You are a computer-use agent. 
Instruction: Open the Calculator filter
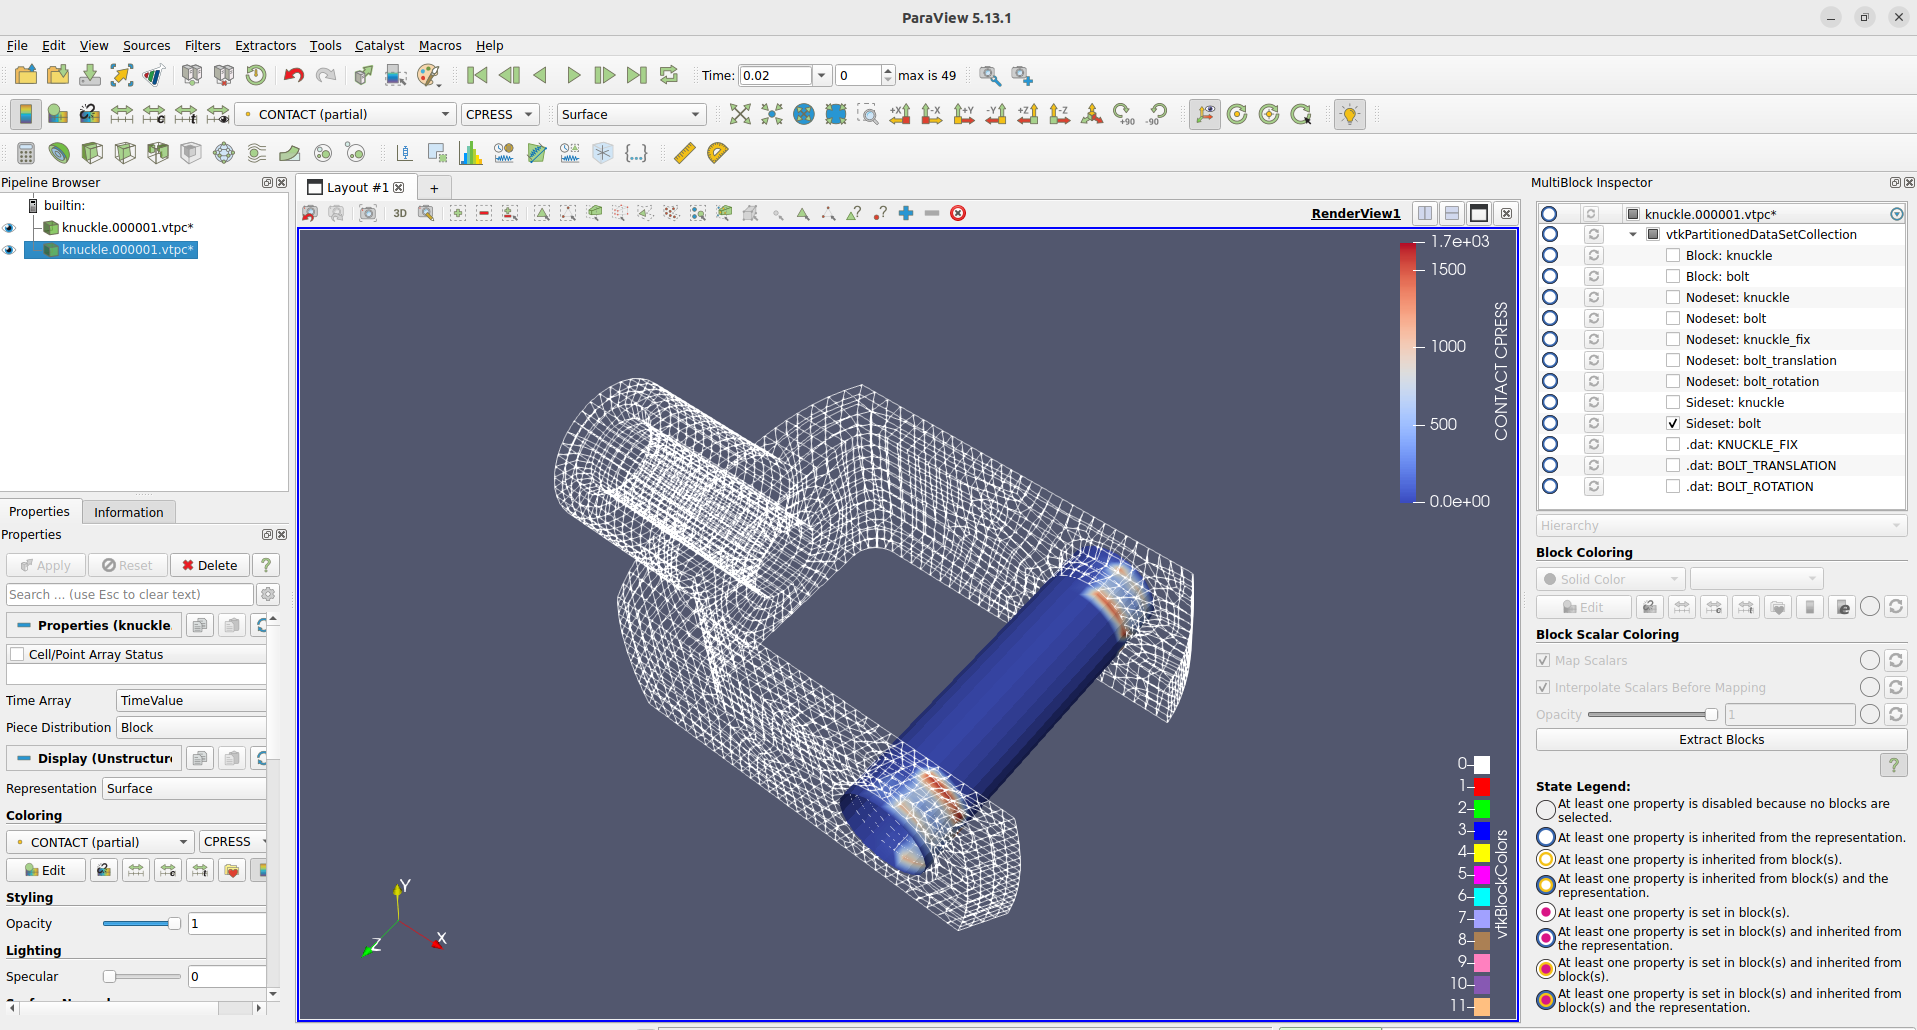pos(26,152)
